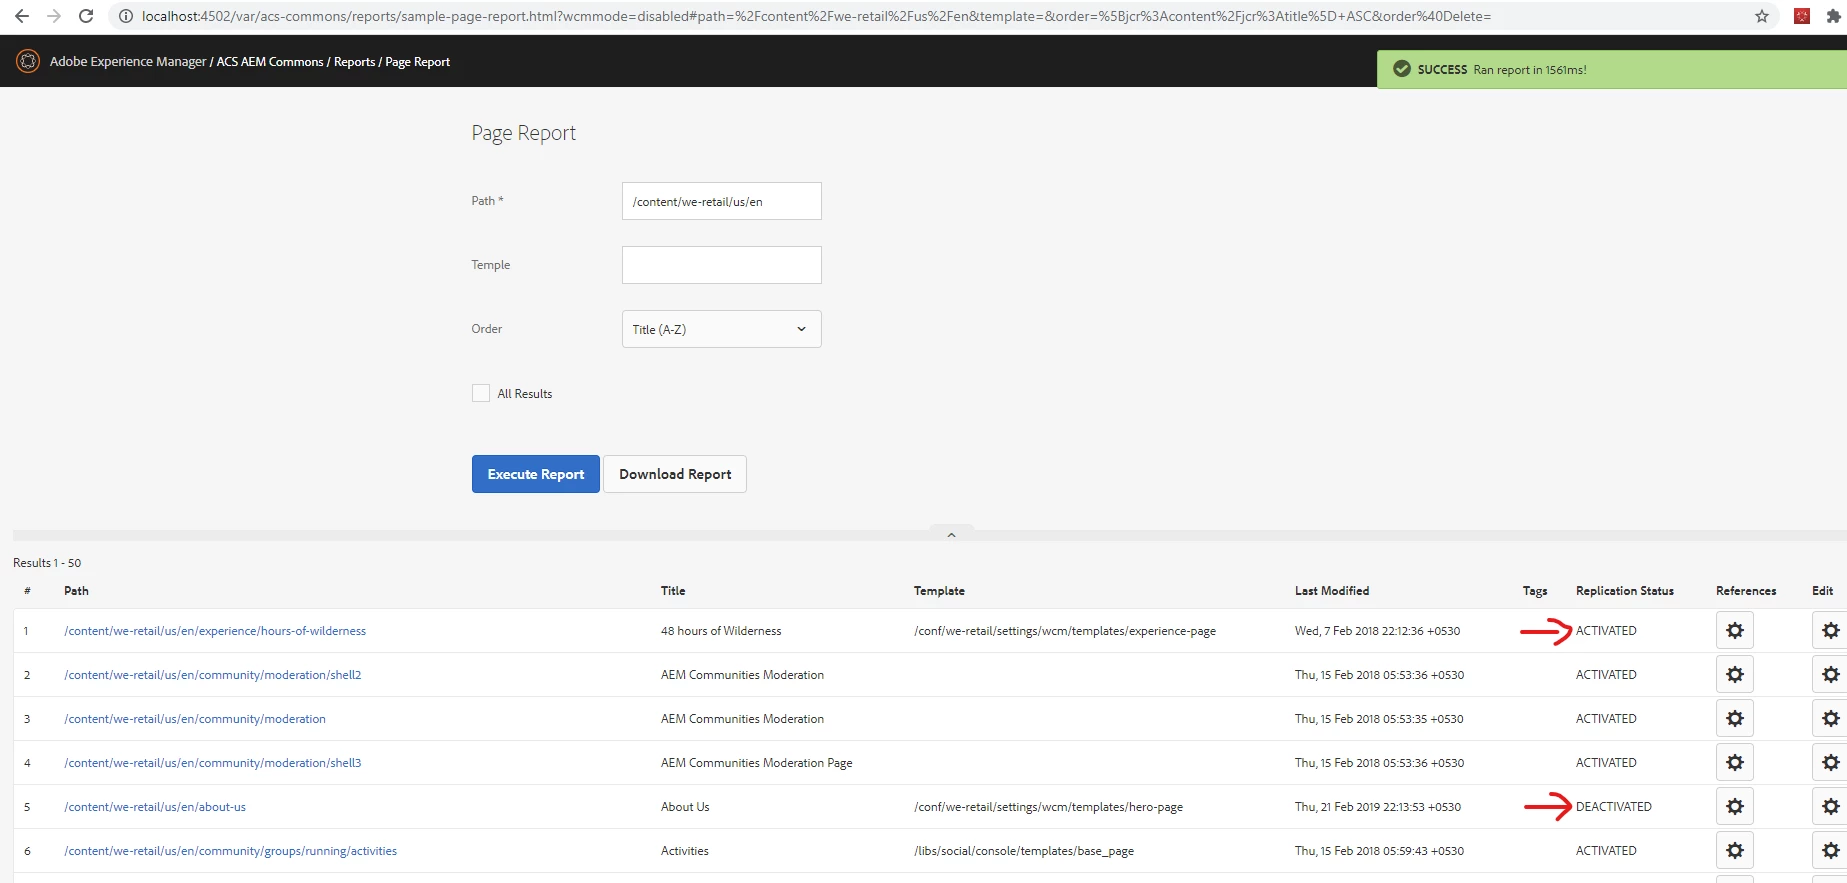Click DEACTIVATED status in about-us row

tap(1614, 807)
